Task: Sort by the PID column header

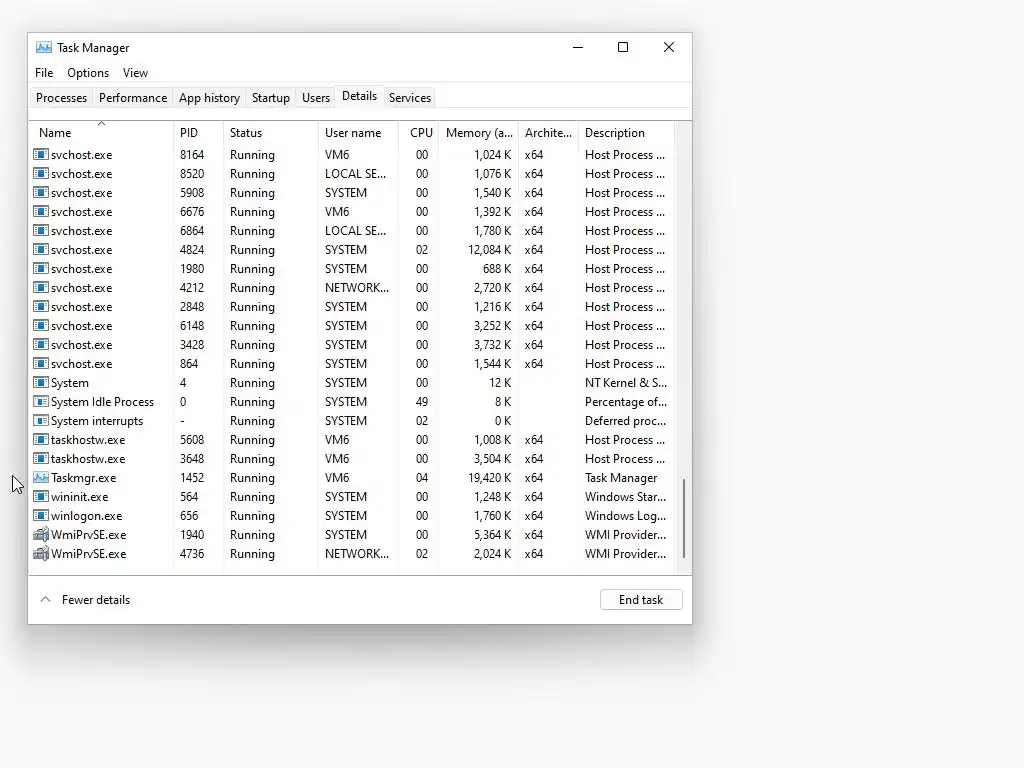Action: [199, 133]
